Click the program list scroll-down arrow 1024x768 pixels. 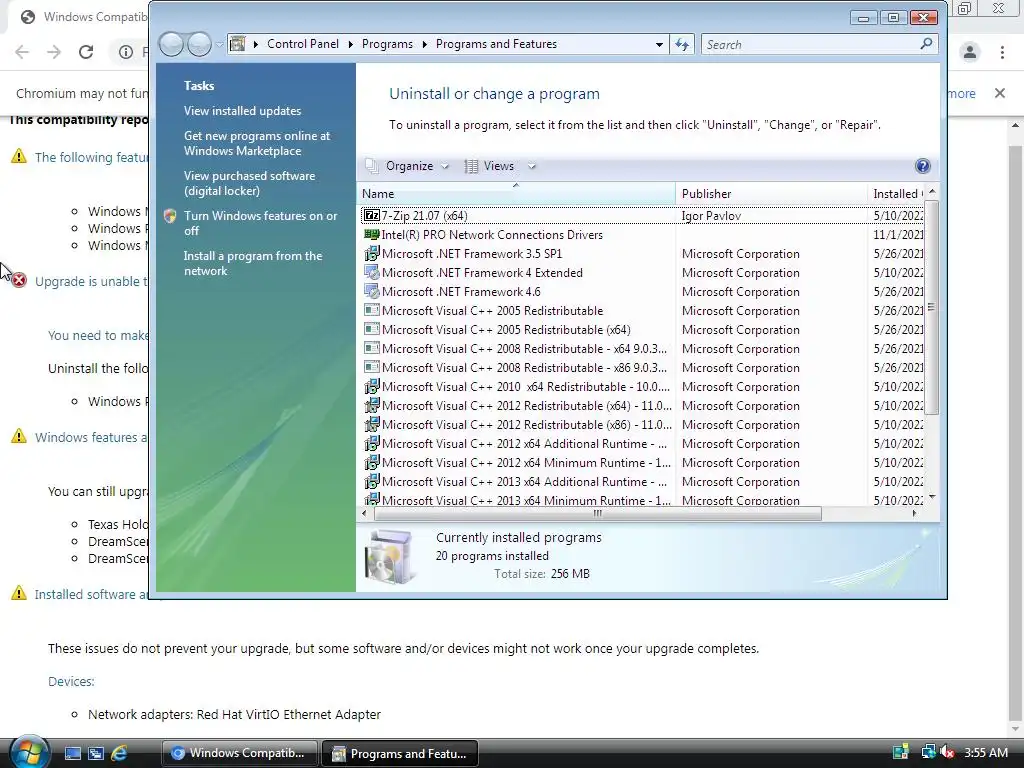pos(932,497)
